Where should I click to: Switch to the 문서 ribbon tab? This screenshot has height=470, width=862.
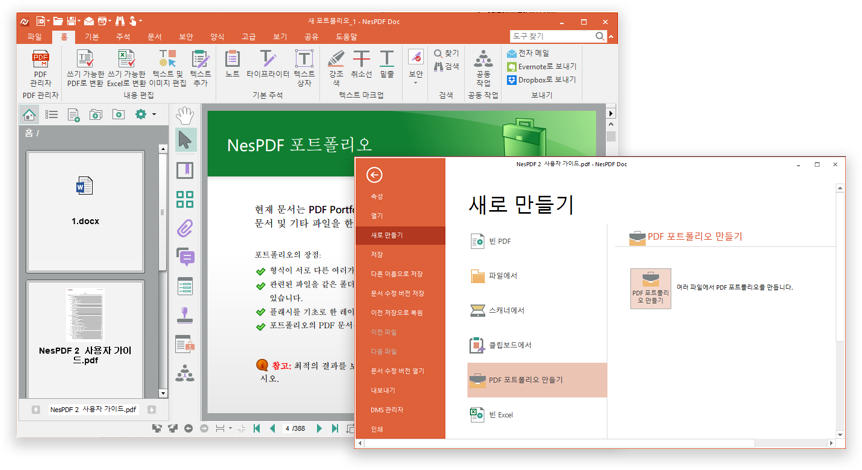click(x=154, y=37)
